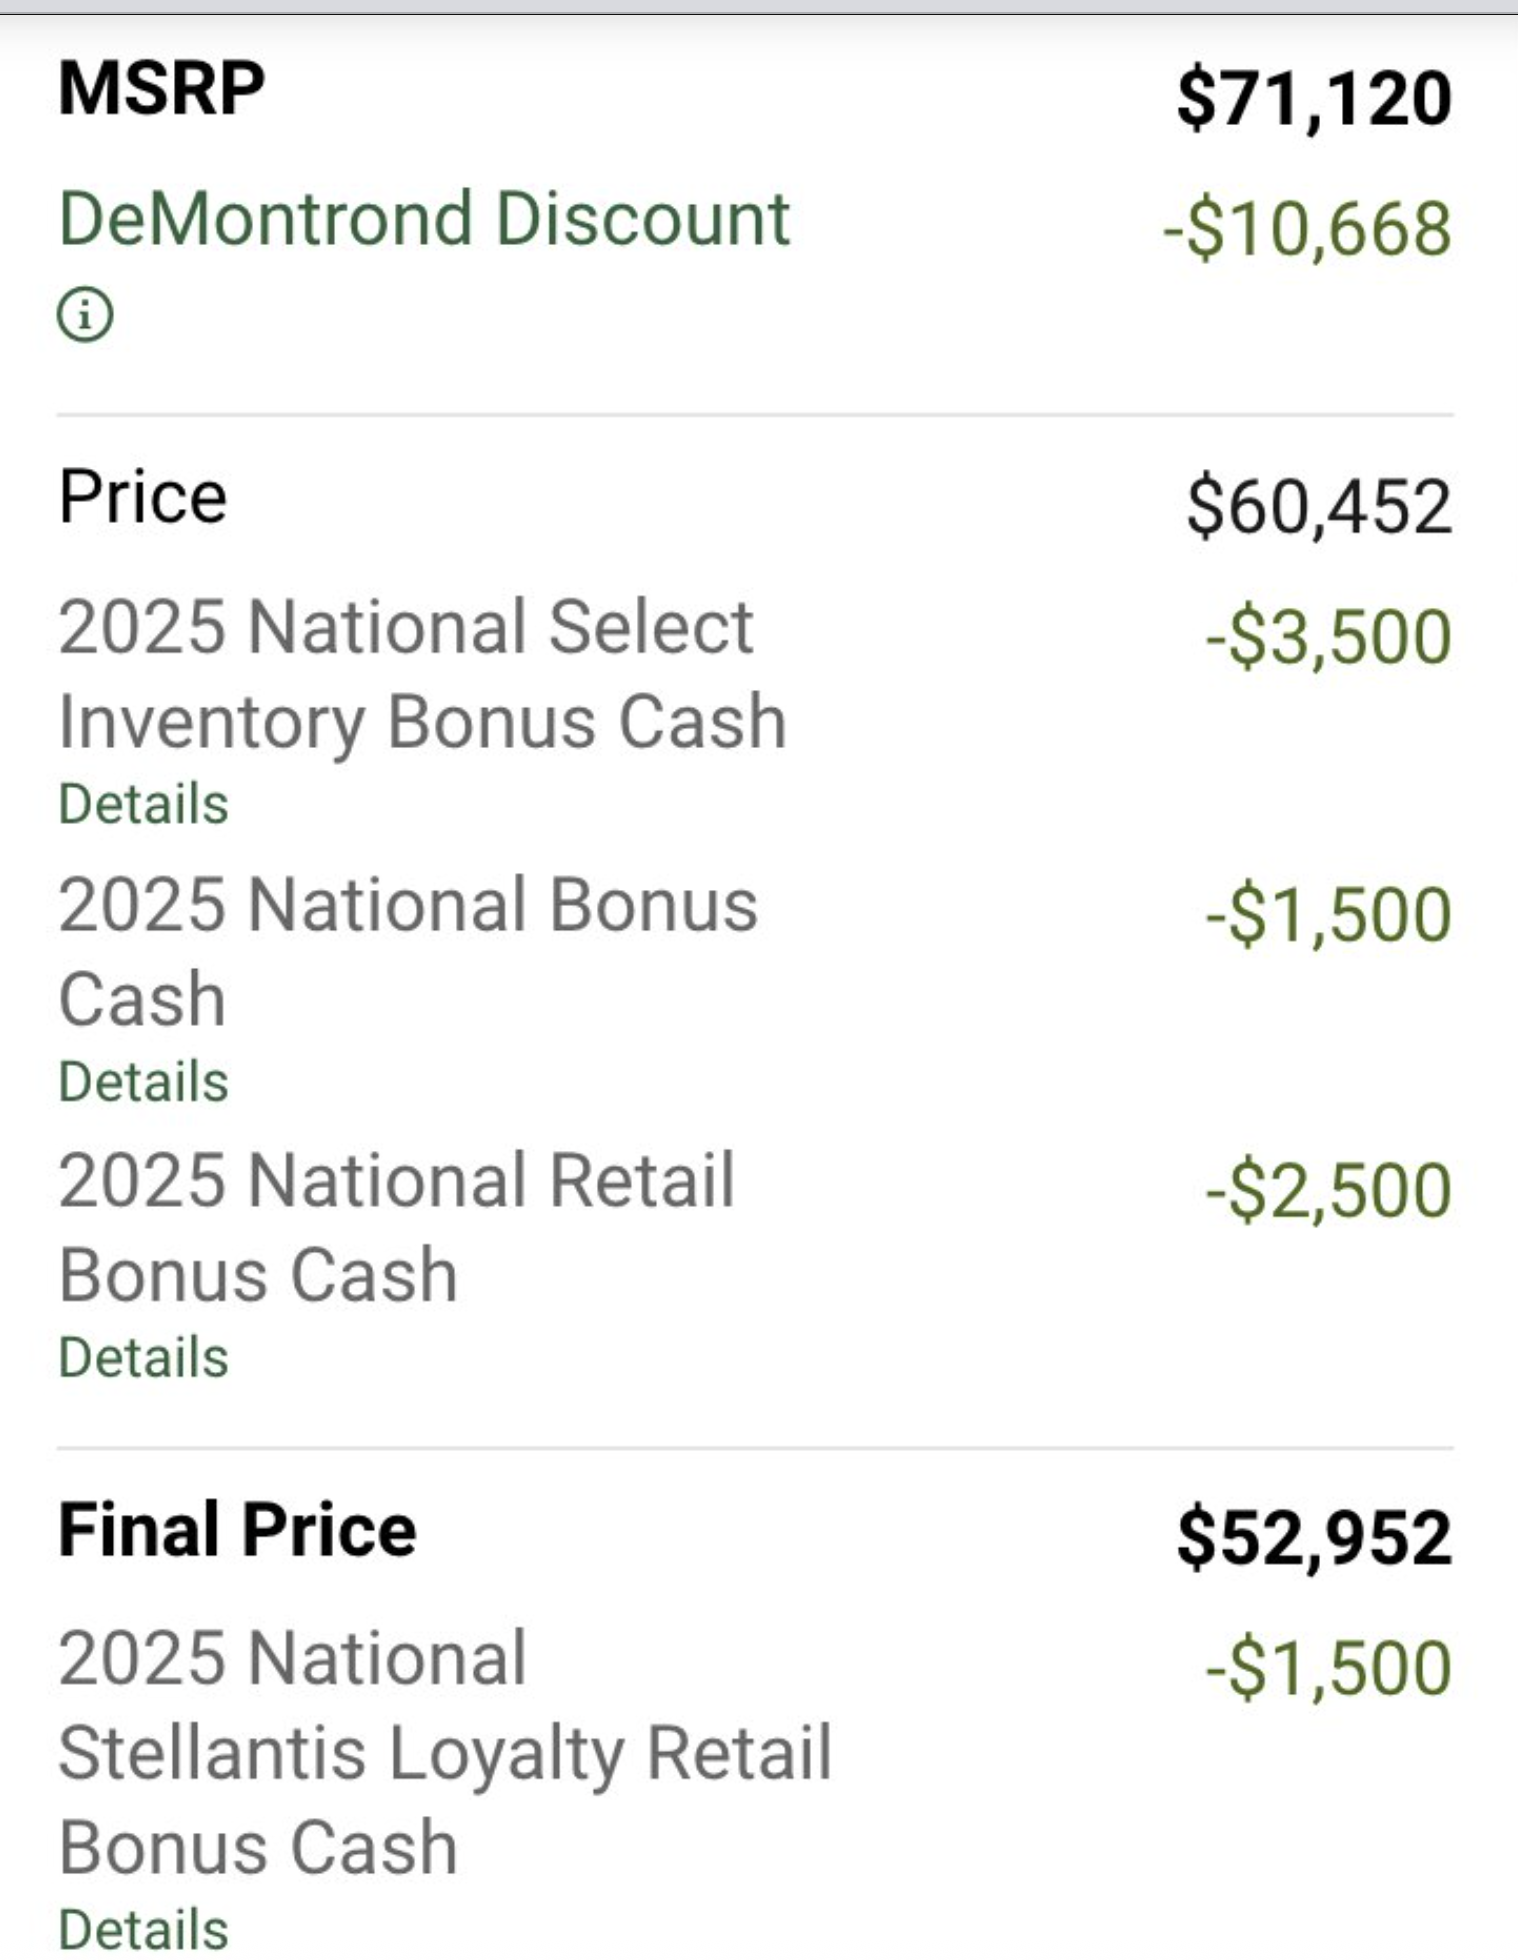Click the $60,452 price amount

click(x=1318, y=506)
